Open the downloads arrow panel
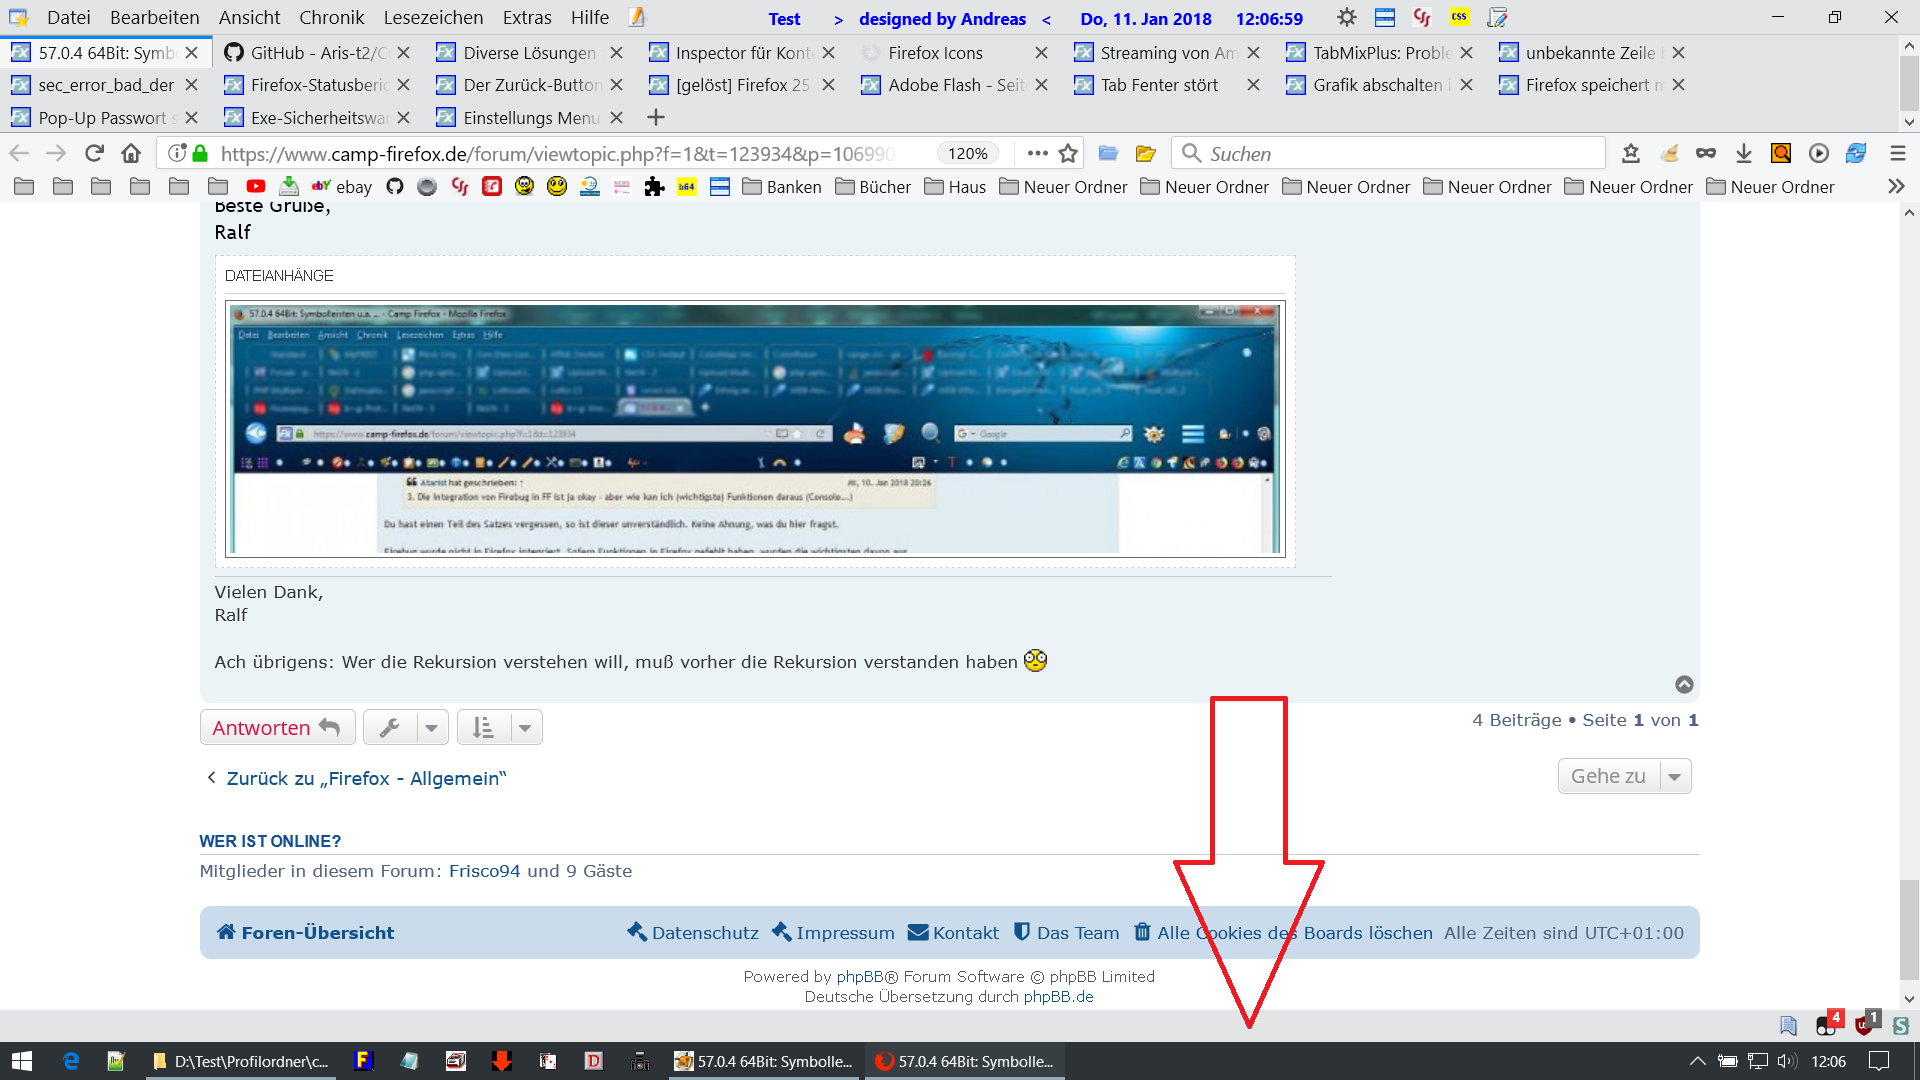 point(1743,153)
